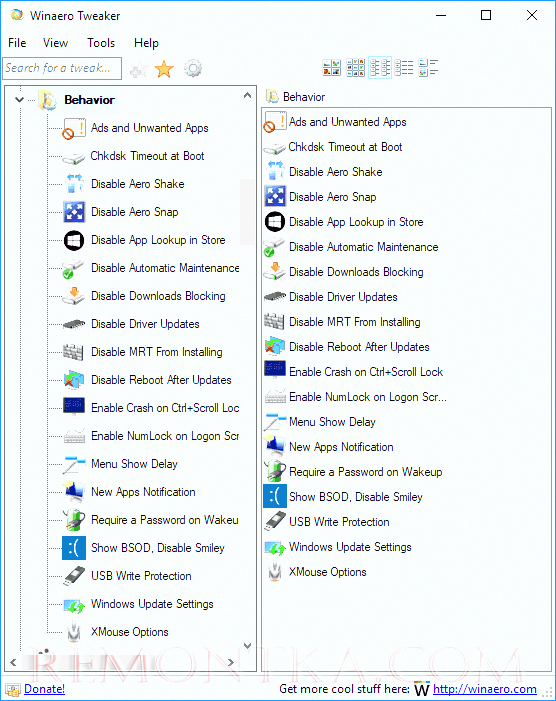Click tree horizontal scrollbar right arrow
The width and height of the screenshot is (556, 701).
point(231,663)
